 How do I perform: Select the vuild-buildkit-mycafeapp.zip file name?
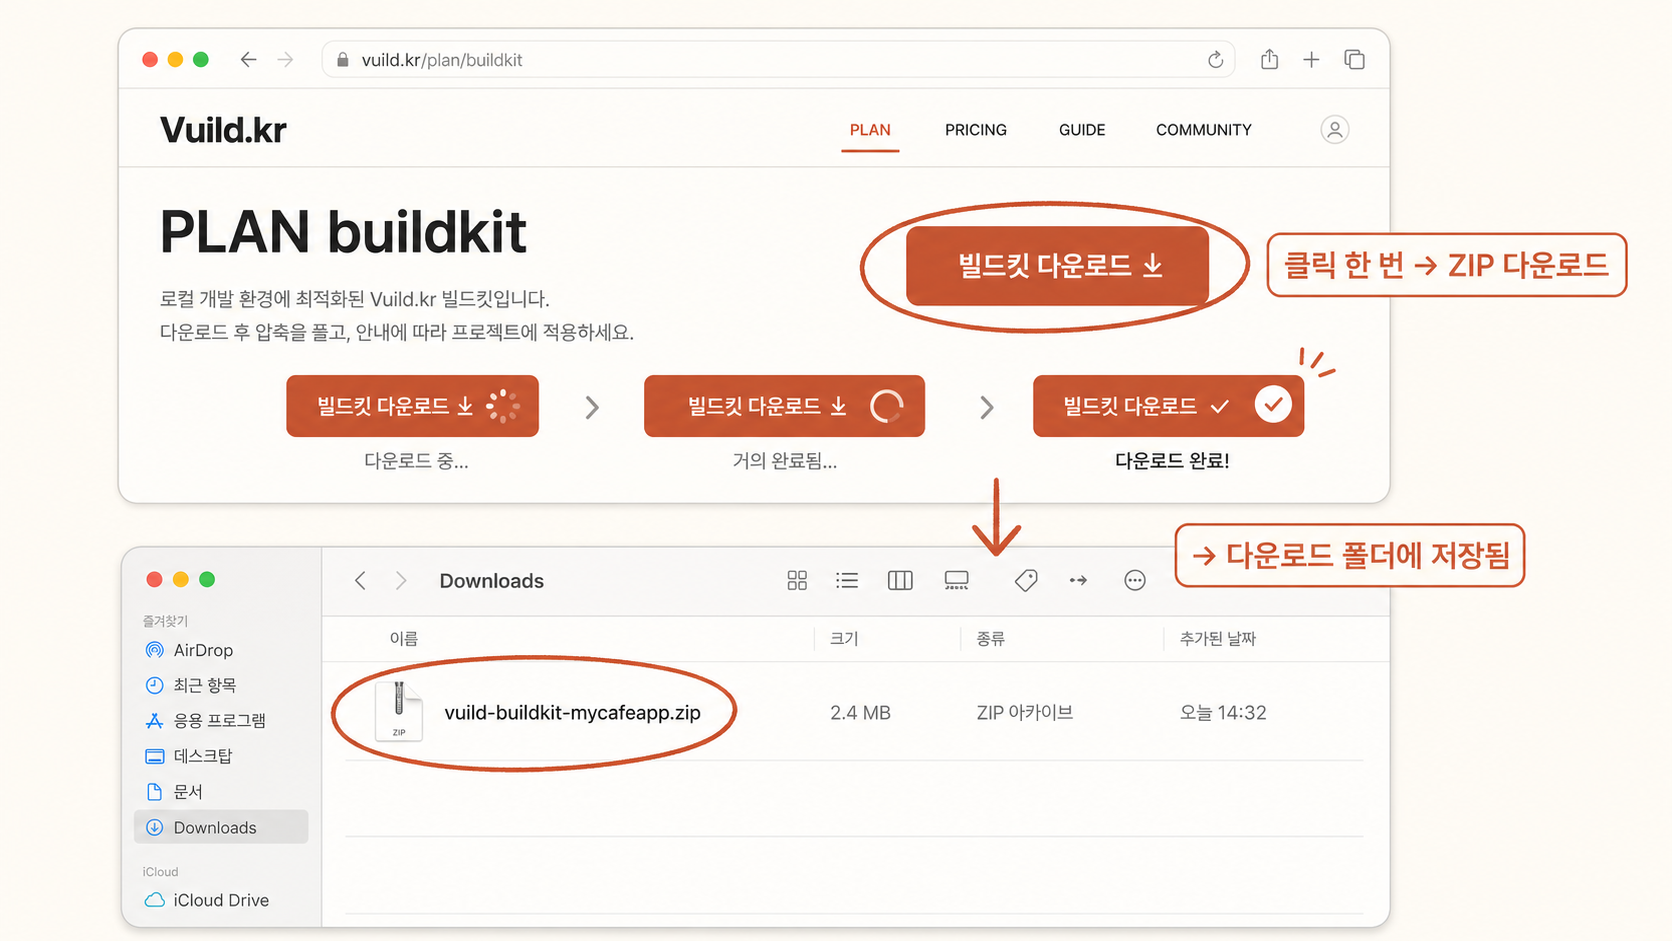point(573,713)
